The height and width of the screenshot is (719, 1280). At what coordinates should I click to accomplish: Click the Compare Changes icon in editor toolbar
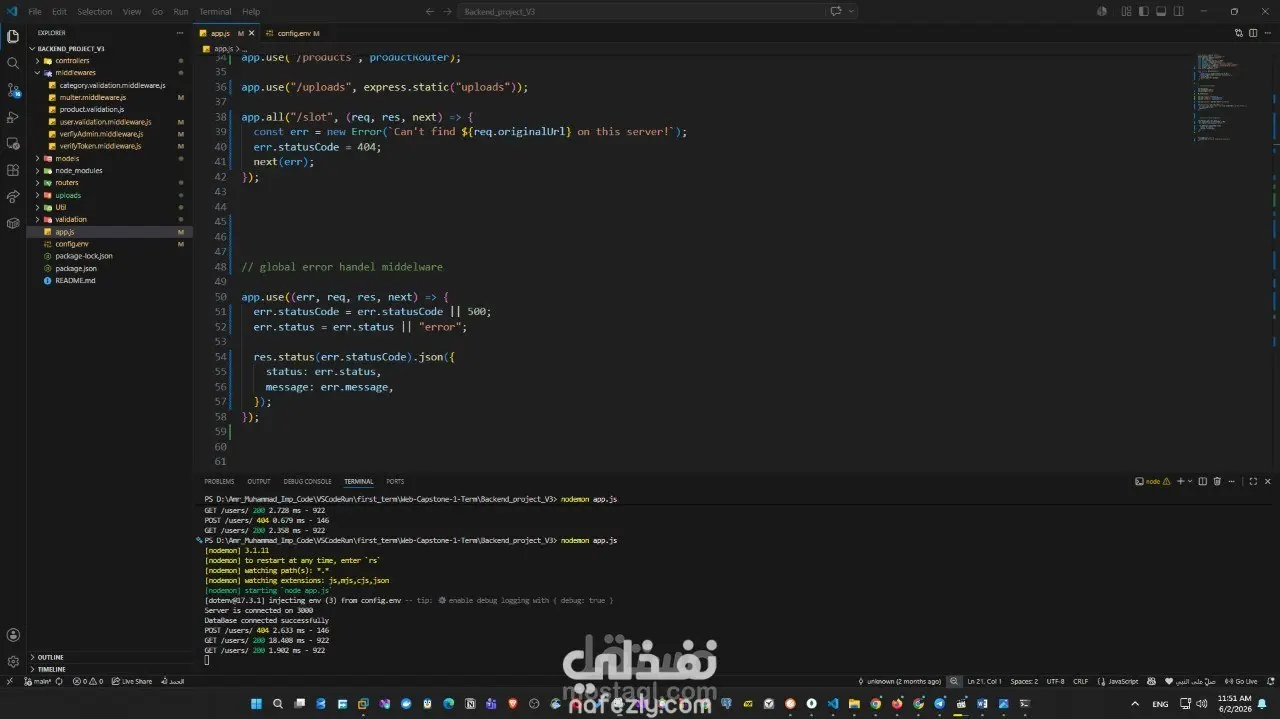click(1238, 33)
